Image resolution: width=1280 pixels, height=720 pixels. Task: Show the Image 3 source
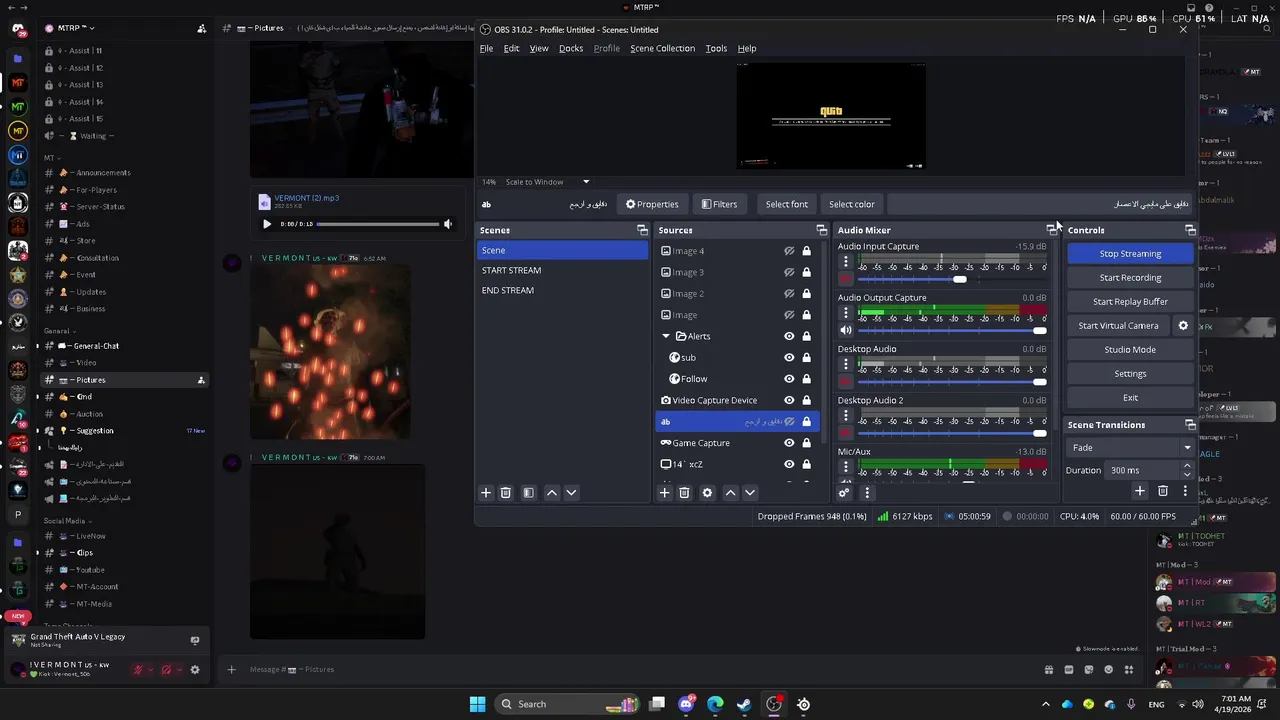pos(789,272)
